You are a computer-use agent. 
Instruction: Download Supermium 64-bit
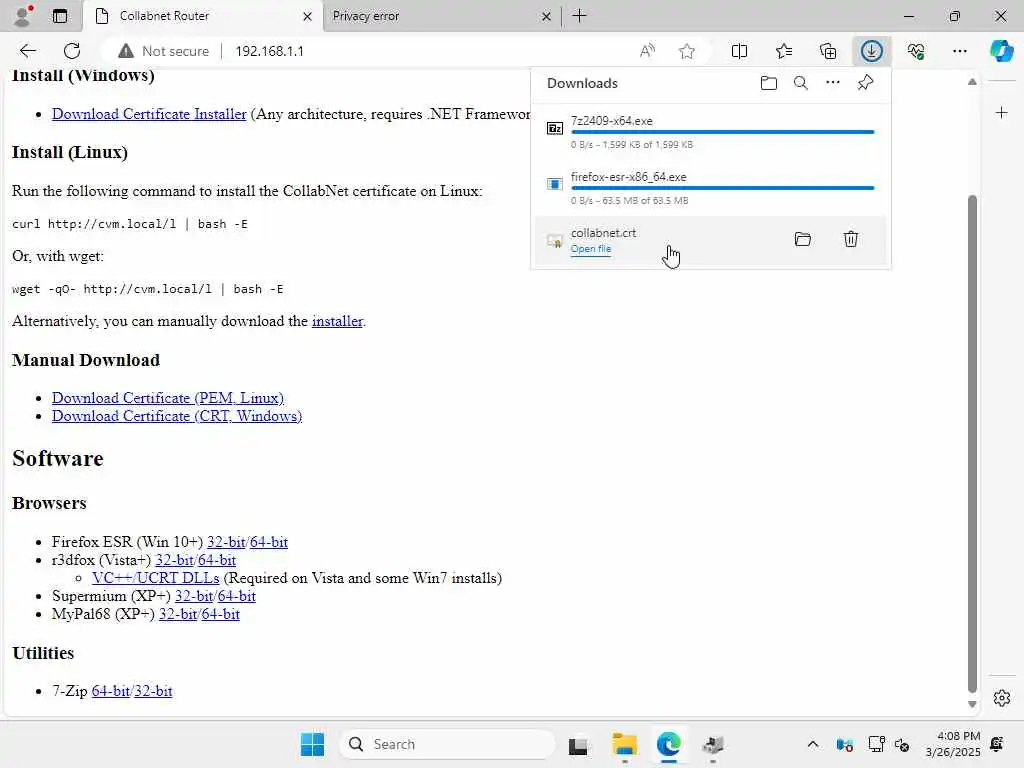click(236, 596)
